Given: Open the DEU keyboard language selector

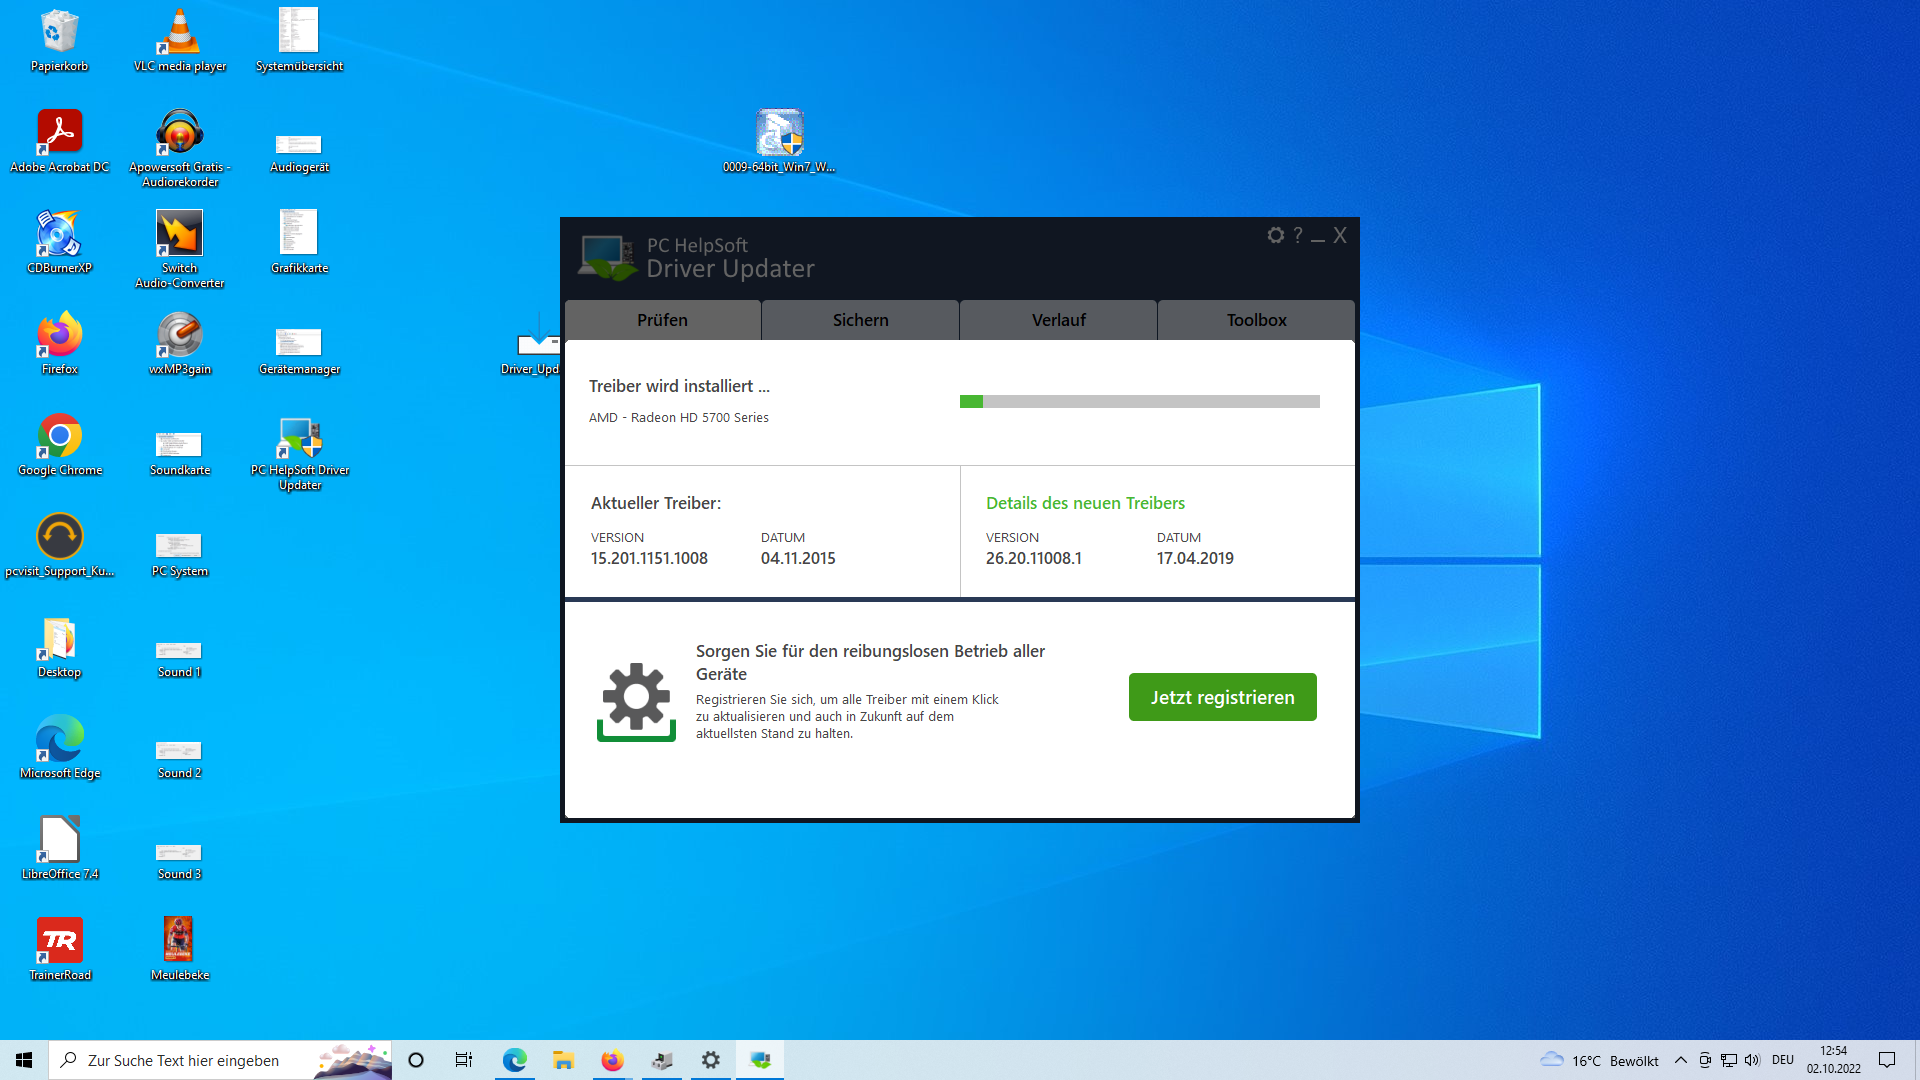Looking at the screenshot, I should 1782,1060.
